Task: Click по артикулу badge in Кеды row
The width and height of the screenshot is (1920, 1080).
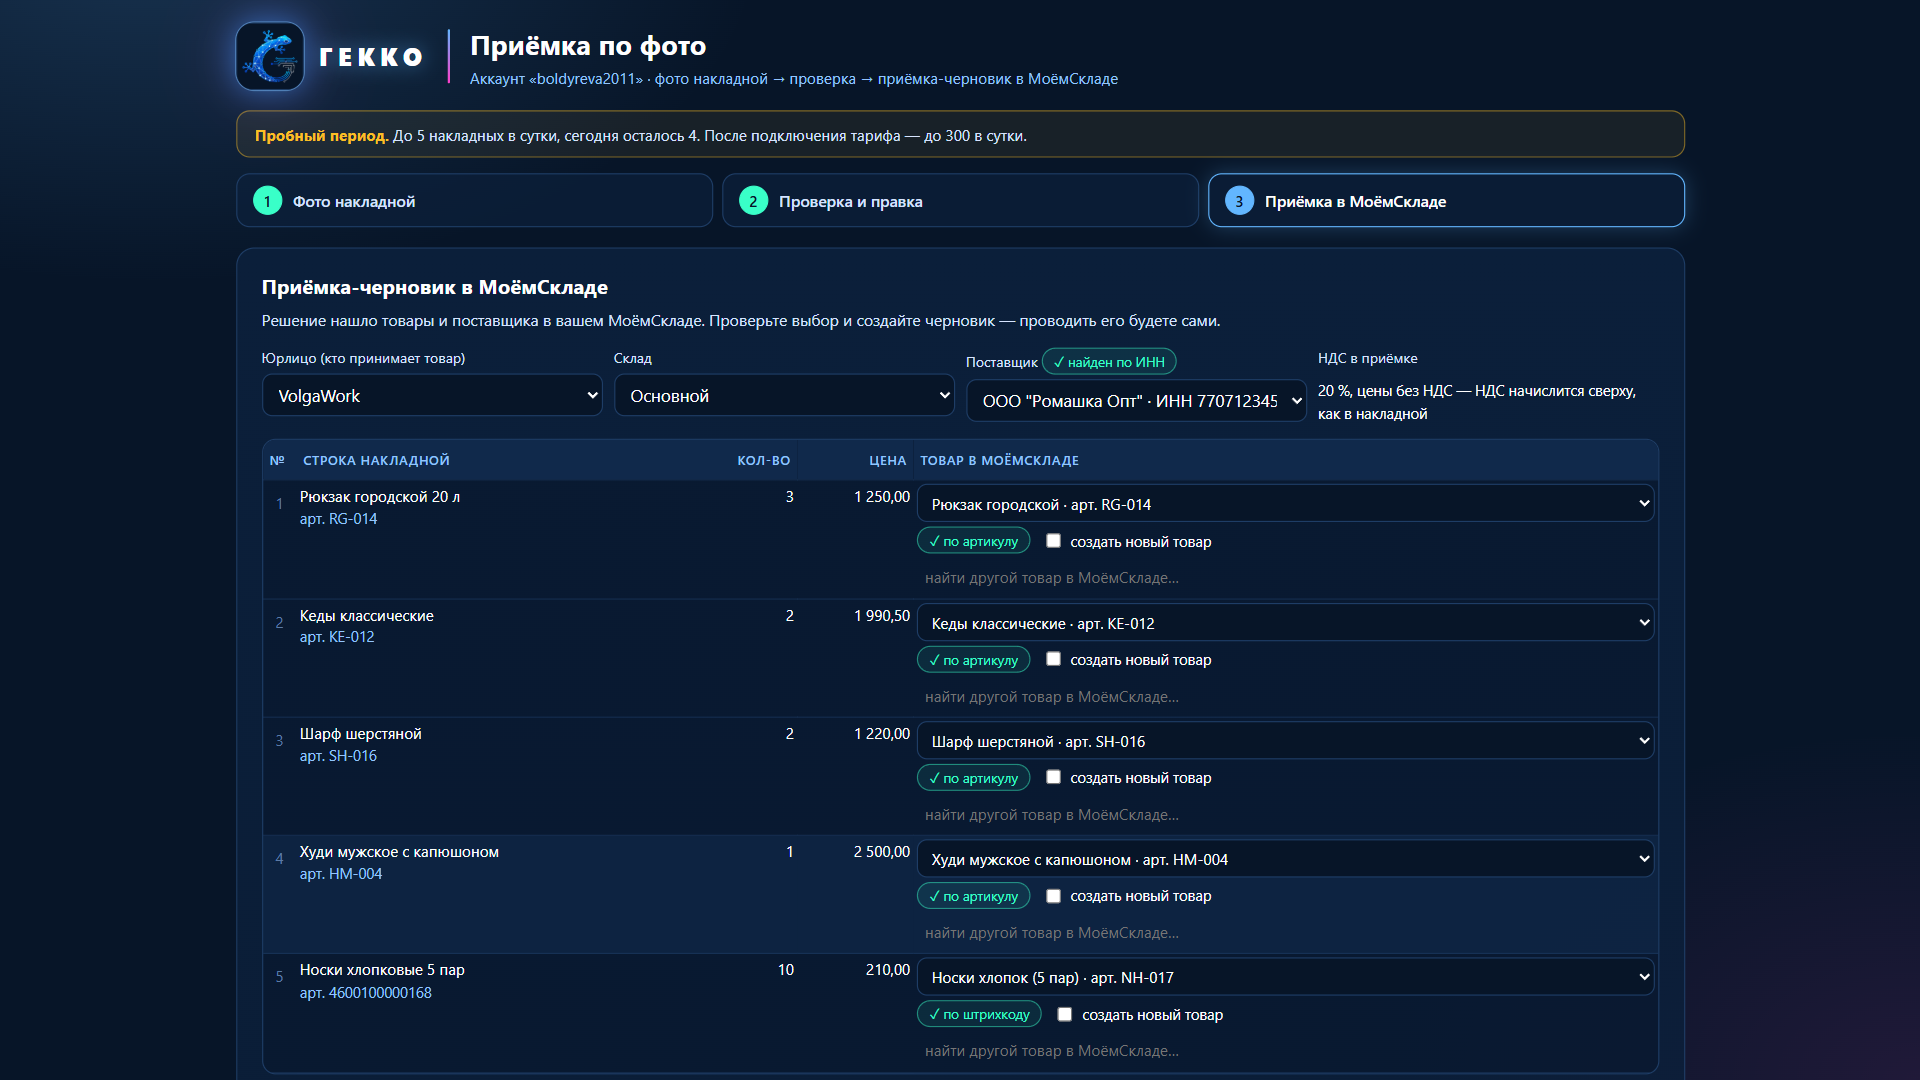Action: tap(973, 660)
